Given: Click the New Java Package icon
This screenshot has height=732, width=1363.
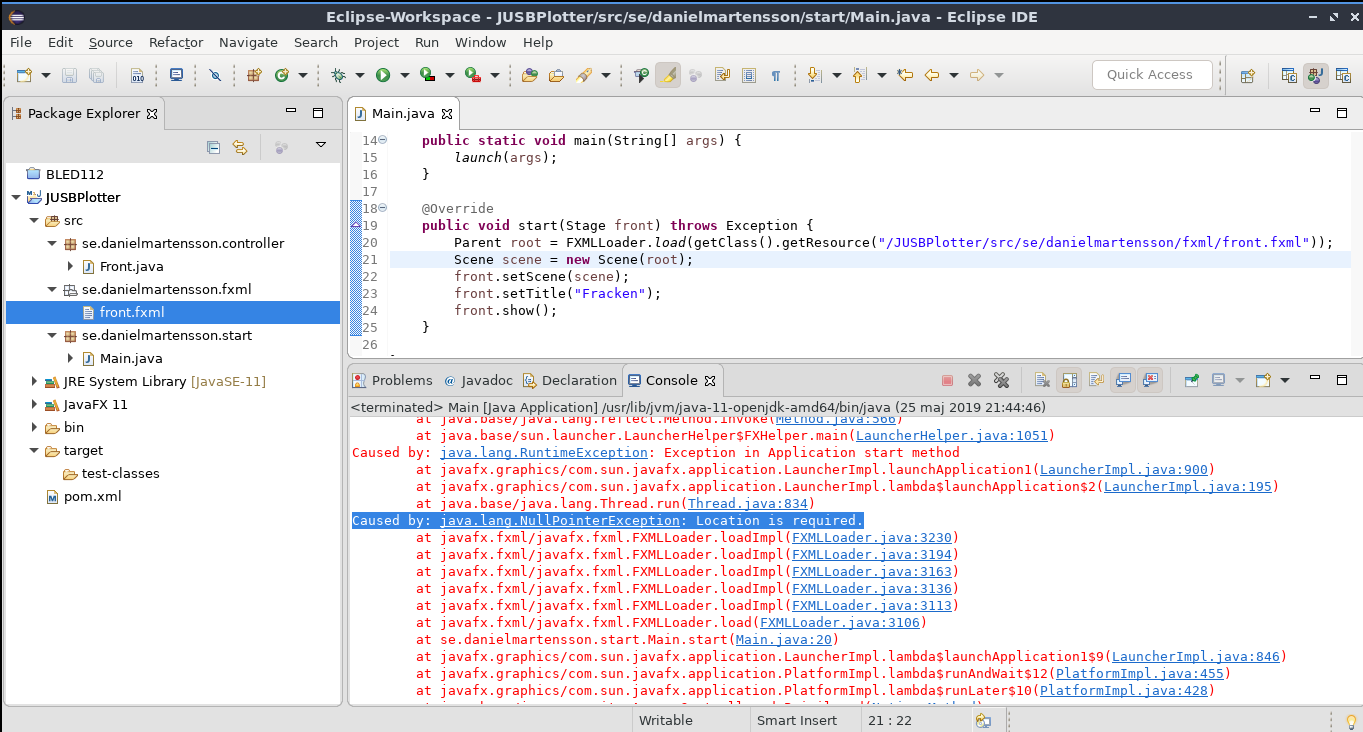Looking at the screenshot, I should [x=254, y=75].
